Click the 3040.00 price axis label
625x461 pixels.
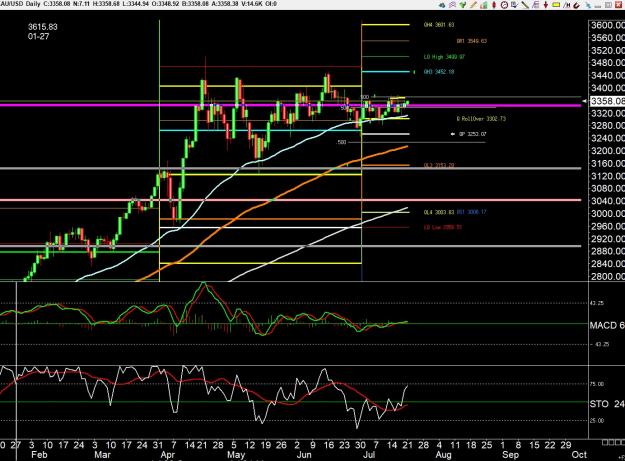(608, 201)
